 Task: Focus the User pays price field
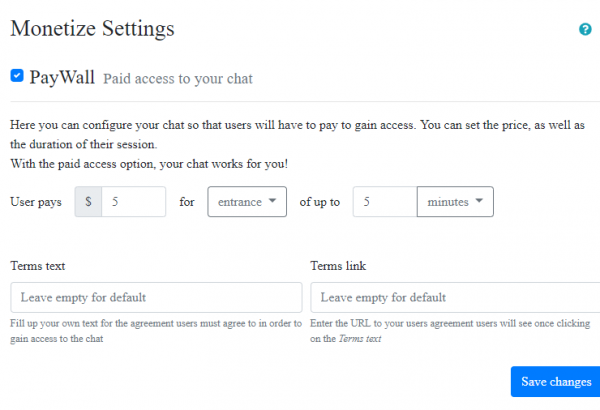click(133, 202)
